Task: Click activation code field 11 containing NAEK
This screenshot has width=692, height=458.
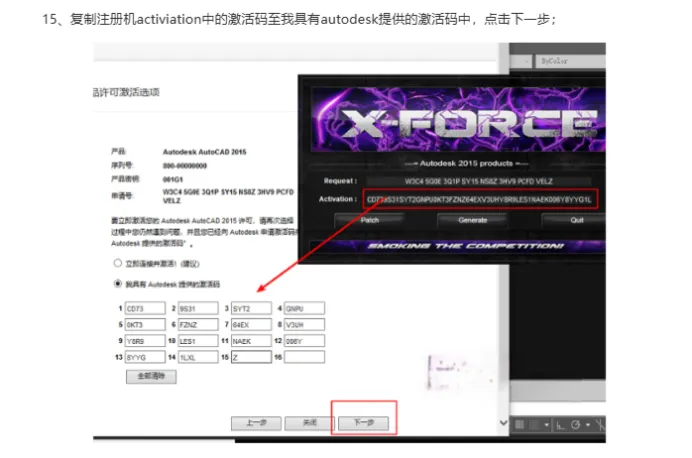Action: click(x=251, y=341)
